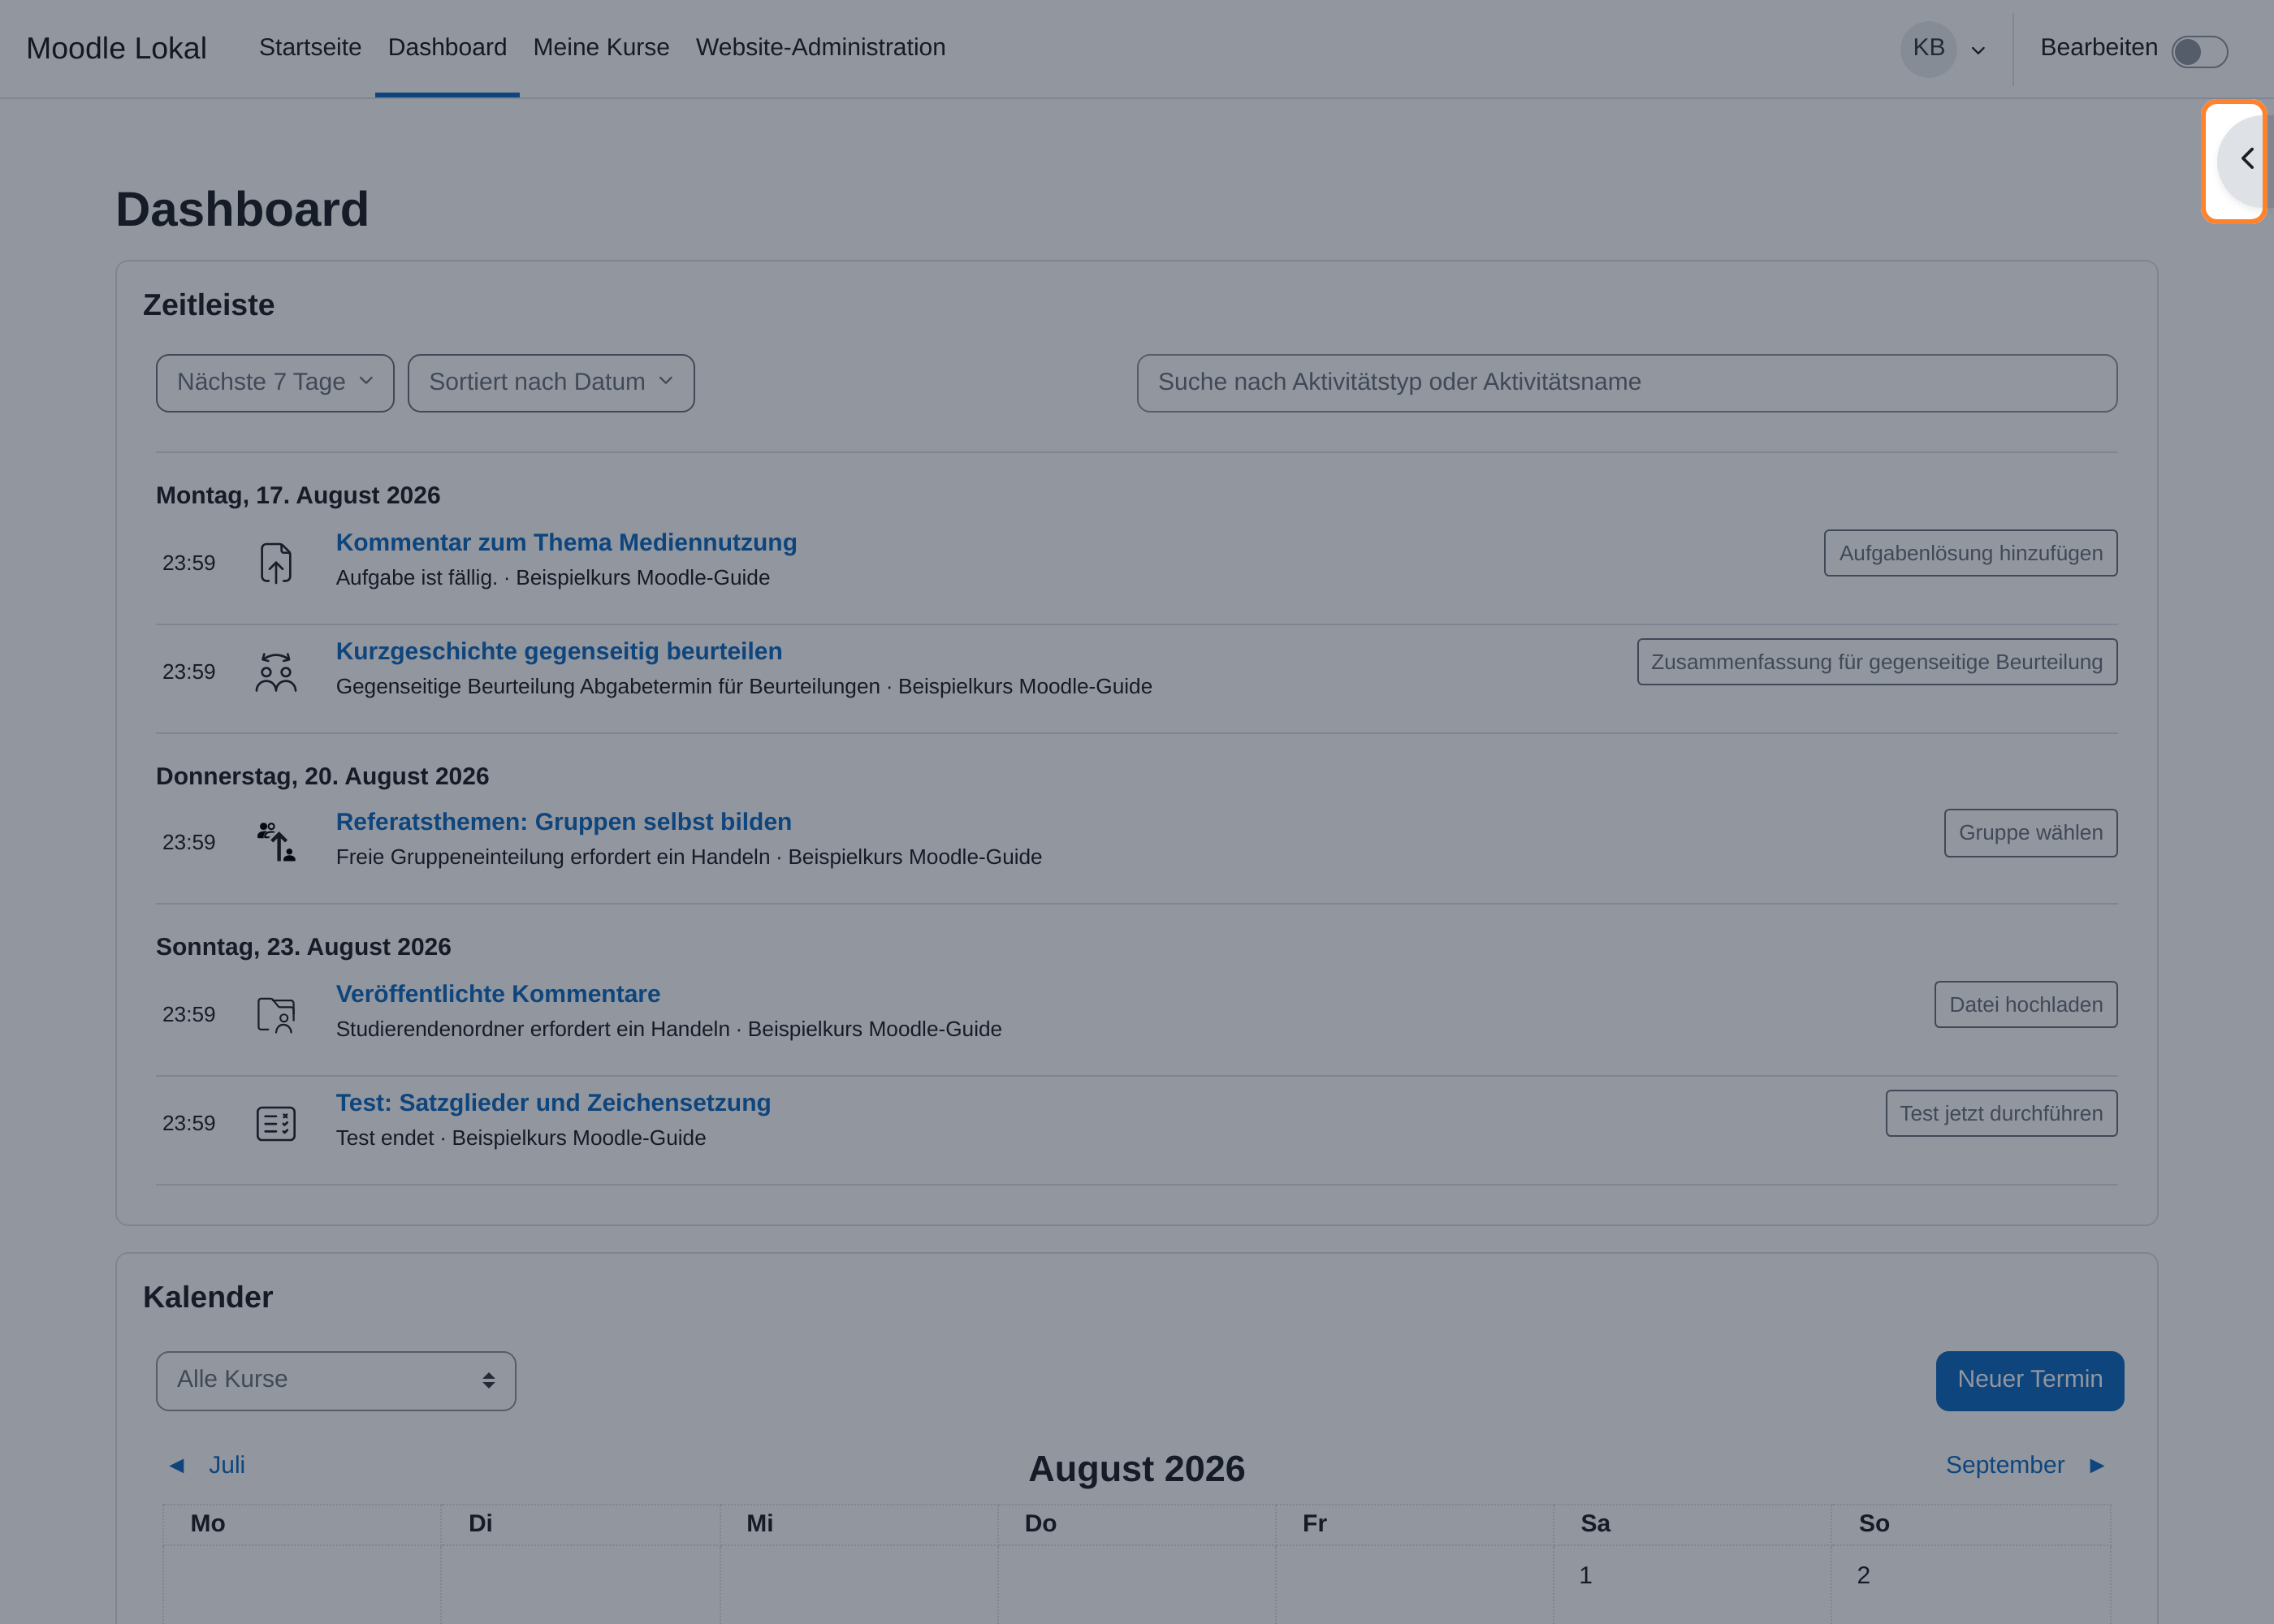Viewport: 2274px width, 1624px height.
Task: Click the Datei hochladen button
Action: 2025,1005
